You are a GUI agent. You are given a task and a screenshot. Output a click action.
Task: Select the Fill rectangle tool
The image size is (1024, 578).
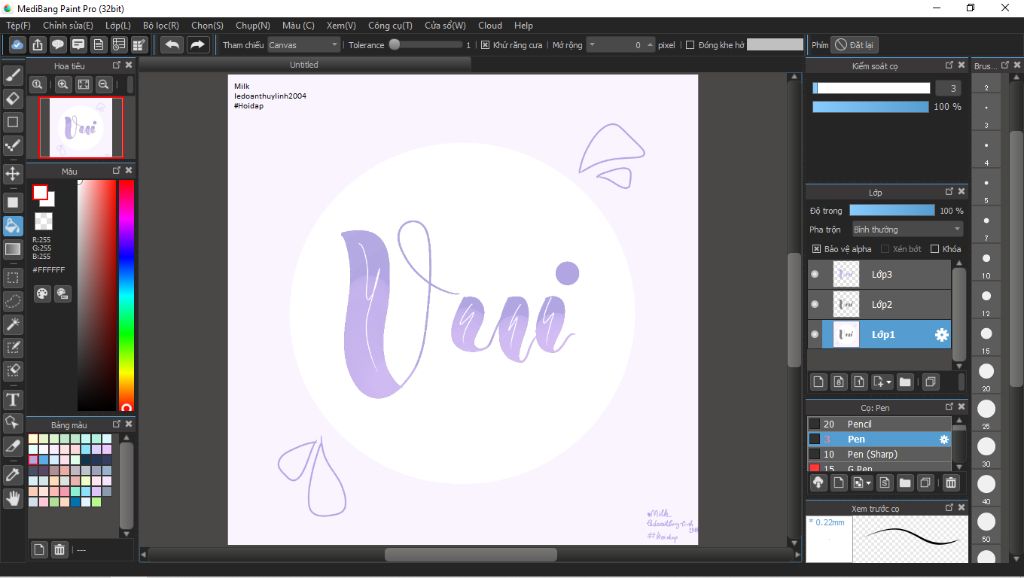tap(12, 202)
